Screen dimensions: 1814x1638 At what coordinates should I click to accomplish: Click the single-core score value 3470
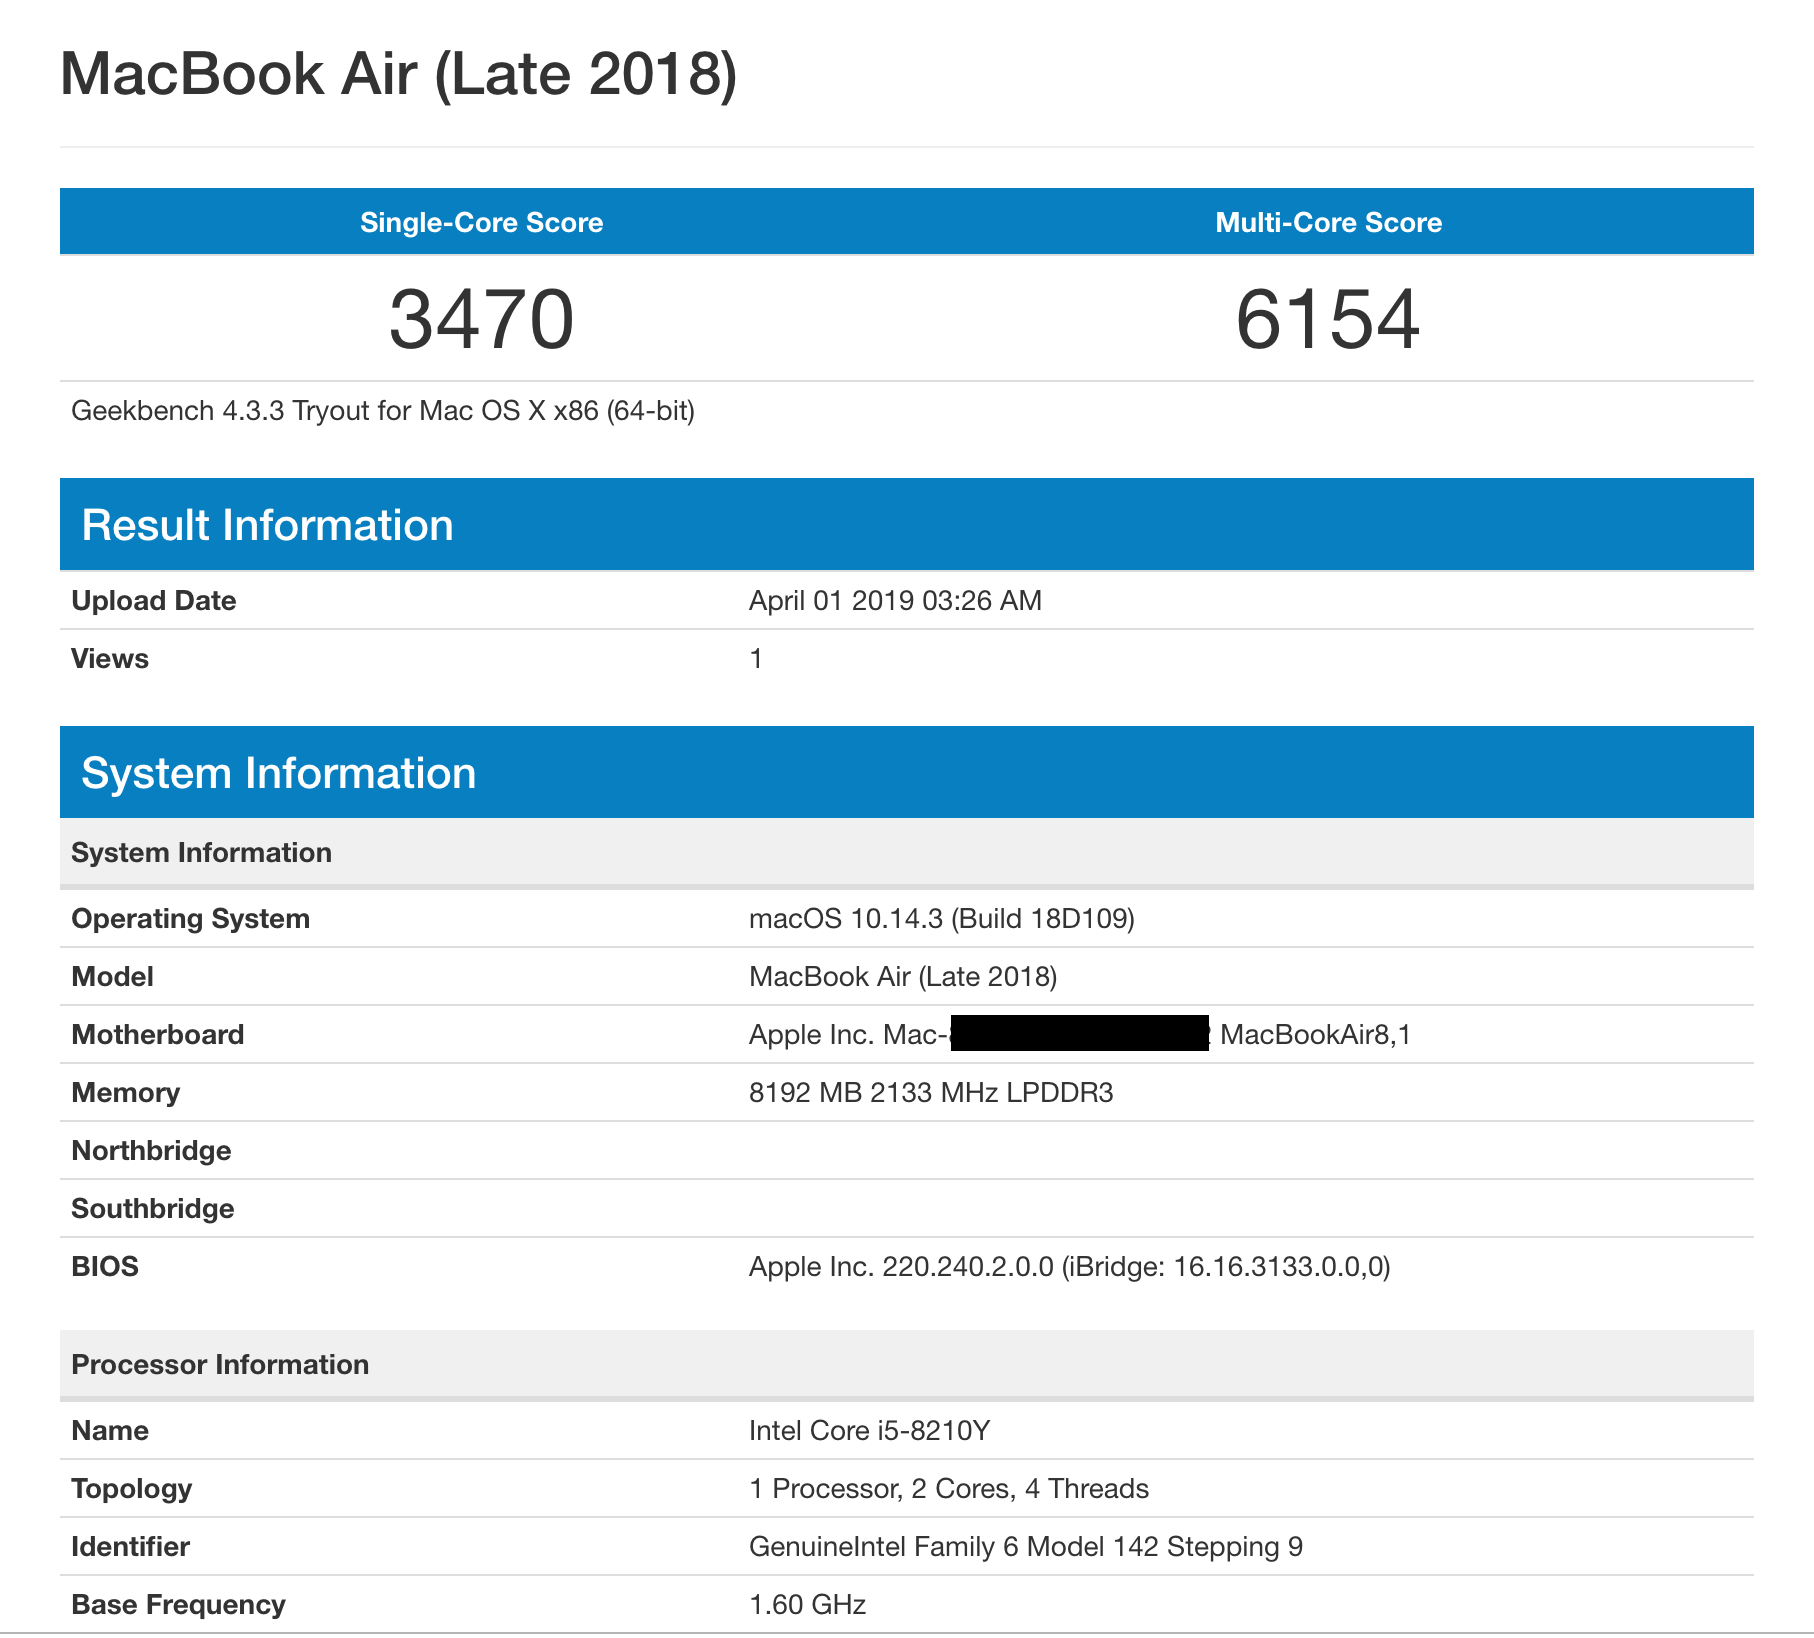pyautogui.click(x=481, y=319)
